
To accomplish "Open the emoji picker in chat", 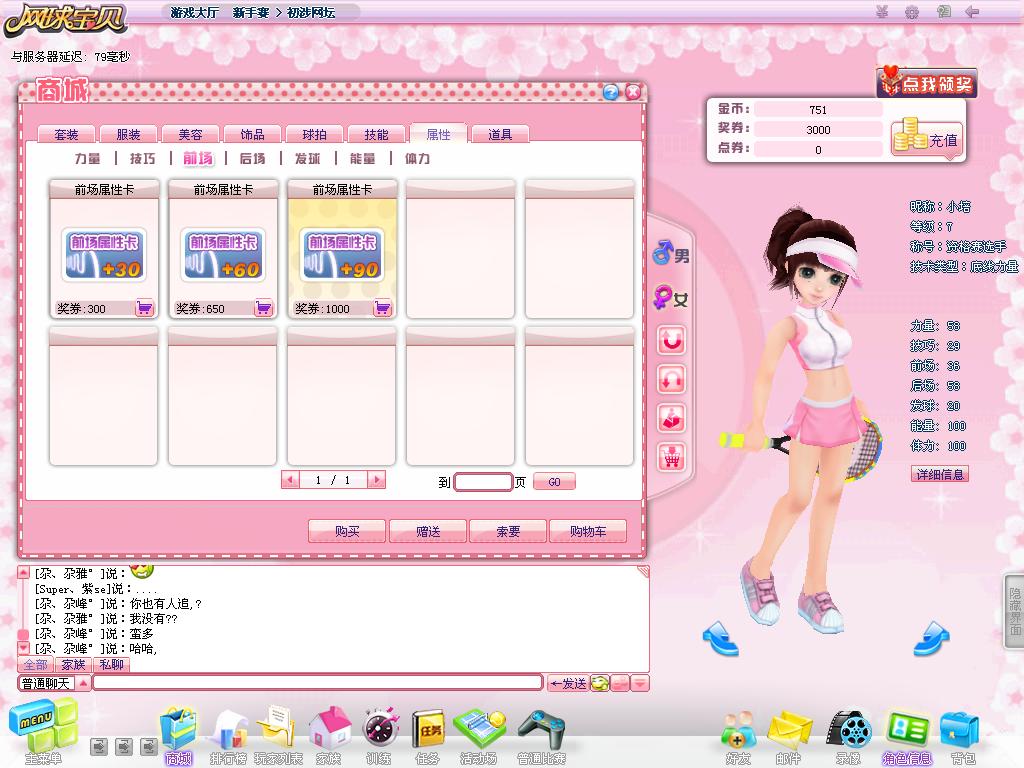I will (x=599, y=684).
